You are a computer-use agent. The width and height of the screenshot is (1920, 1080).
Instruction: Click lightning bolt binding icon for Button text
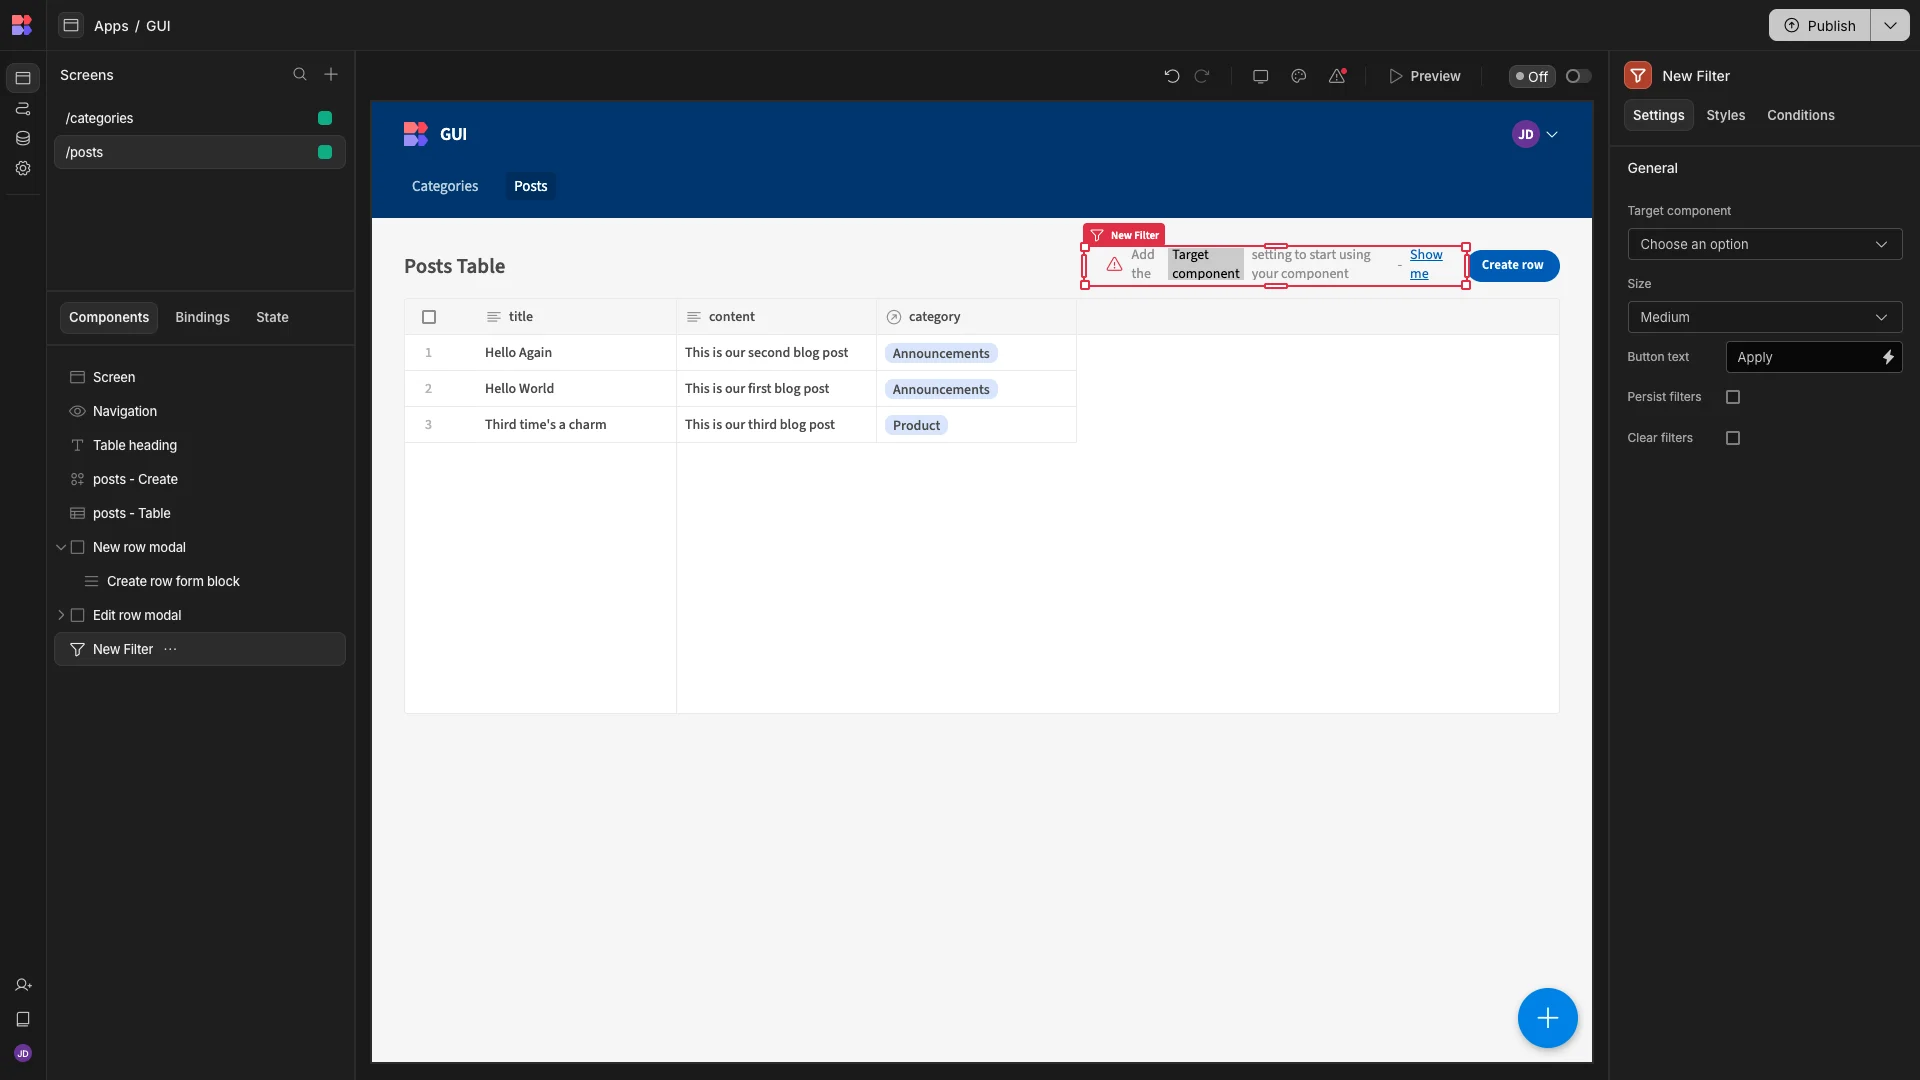pos(1888,357)
